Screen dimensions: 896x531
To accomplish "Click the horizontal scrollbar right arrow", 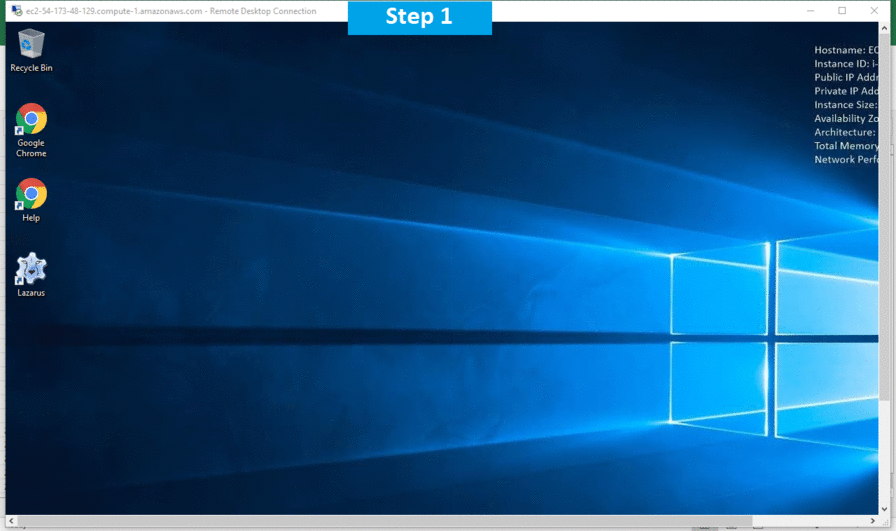I will tap(874, 521).
